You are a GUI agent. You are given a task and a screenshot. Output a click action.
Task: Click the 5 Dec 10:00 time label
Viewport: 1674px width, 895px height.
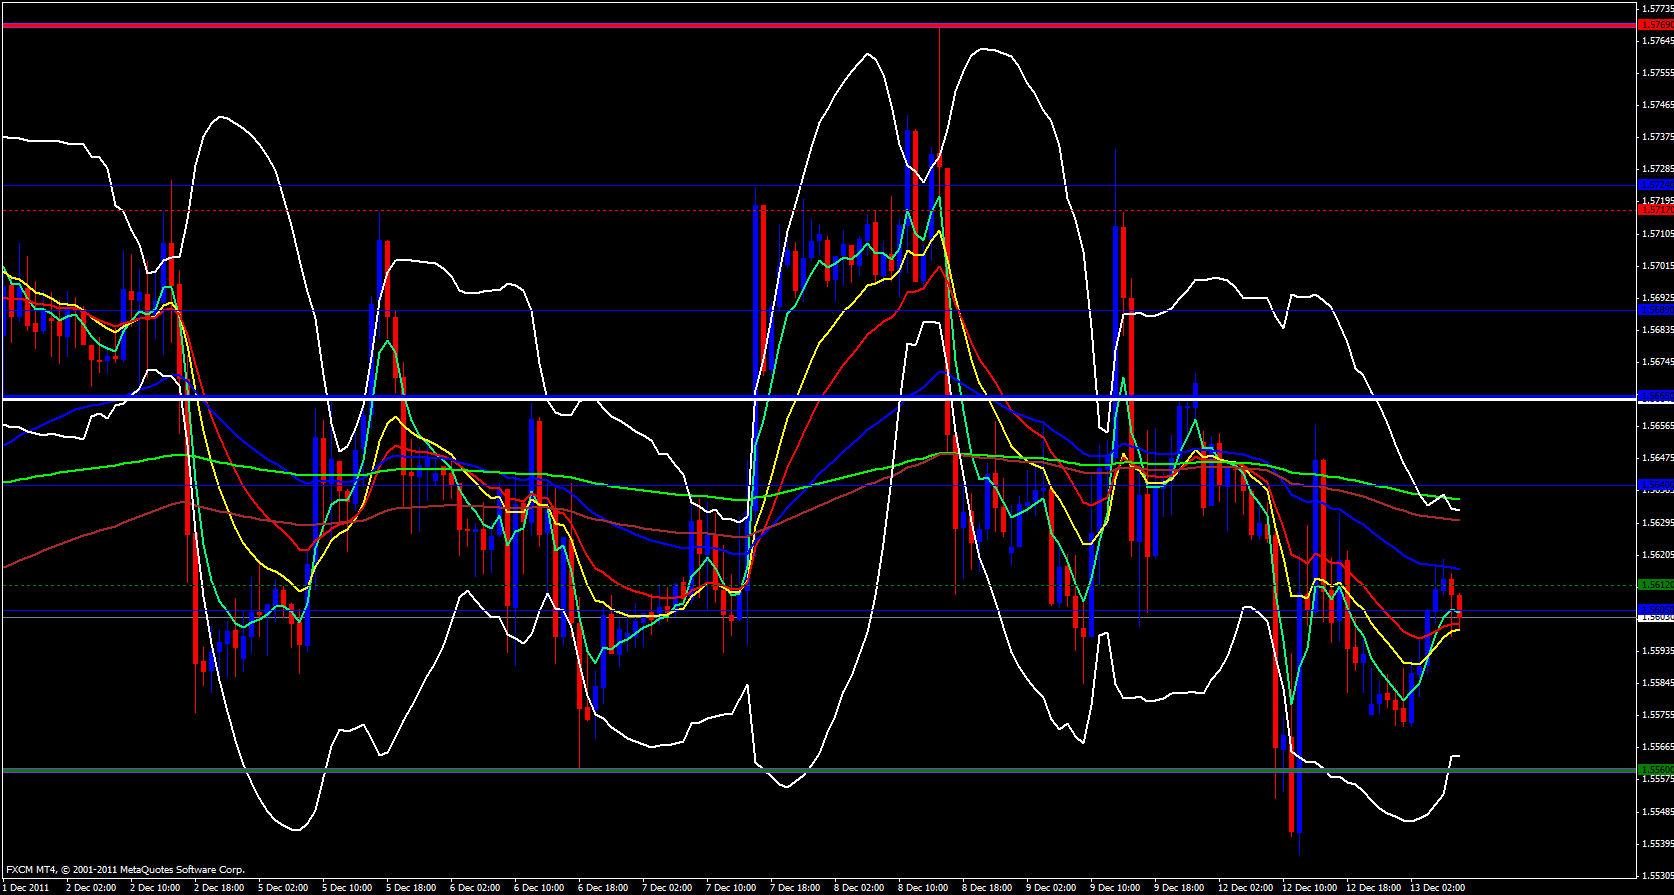347,888
